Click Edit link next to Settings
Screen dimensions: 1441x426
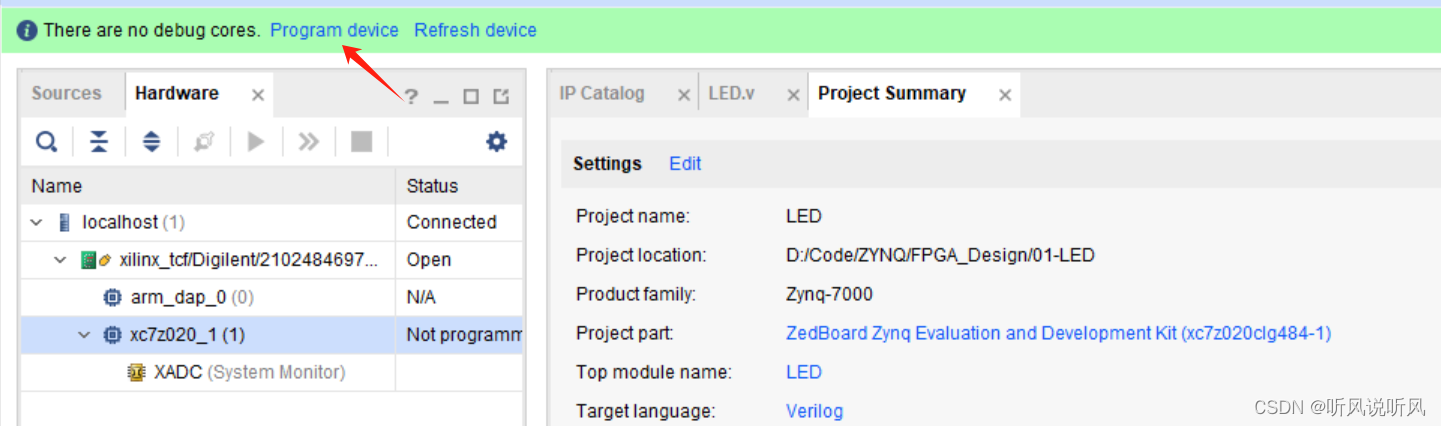685,164
